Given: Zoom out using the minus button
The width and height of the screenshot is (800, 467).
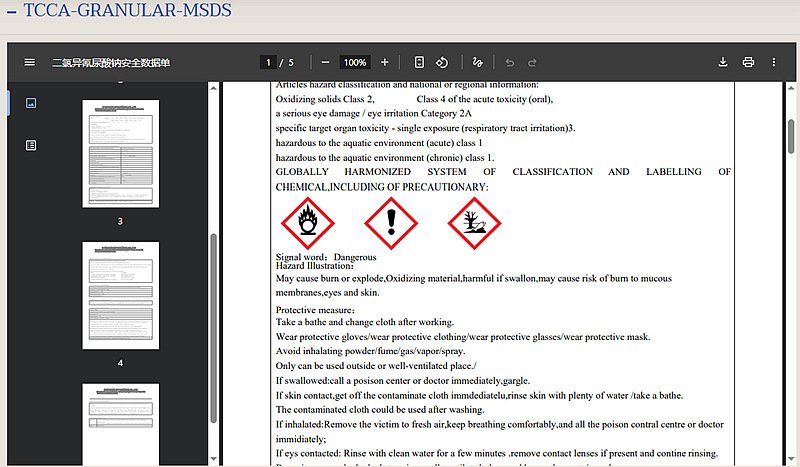Looking at the screenshot, I should 325,62.
